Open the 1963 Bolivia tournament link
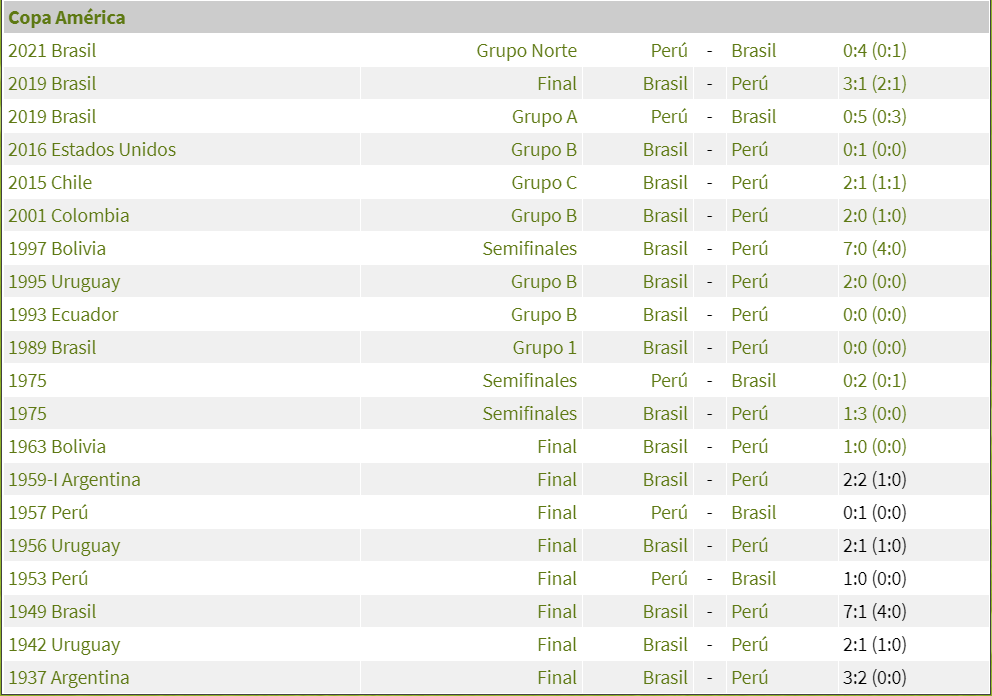 coord(57,447)
